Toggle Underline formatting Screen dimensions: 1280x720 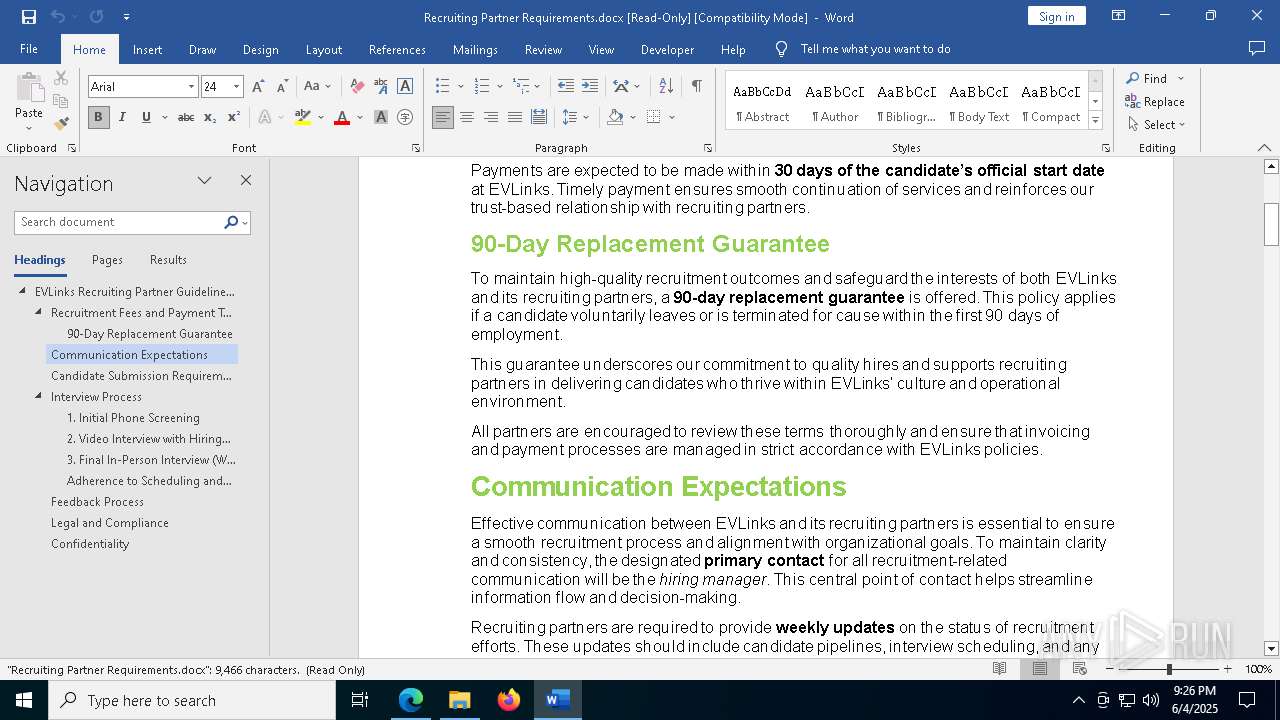pos(146,117)
